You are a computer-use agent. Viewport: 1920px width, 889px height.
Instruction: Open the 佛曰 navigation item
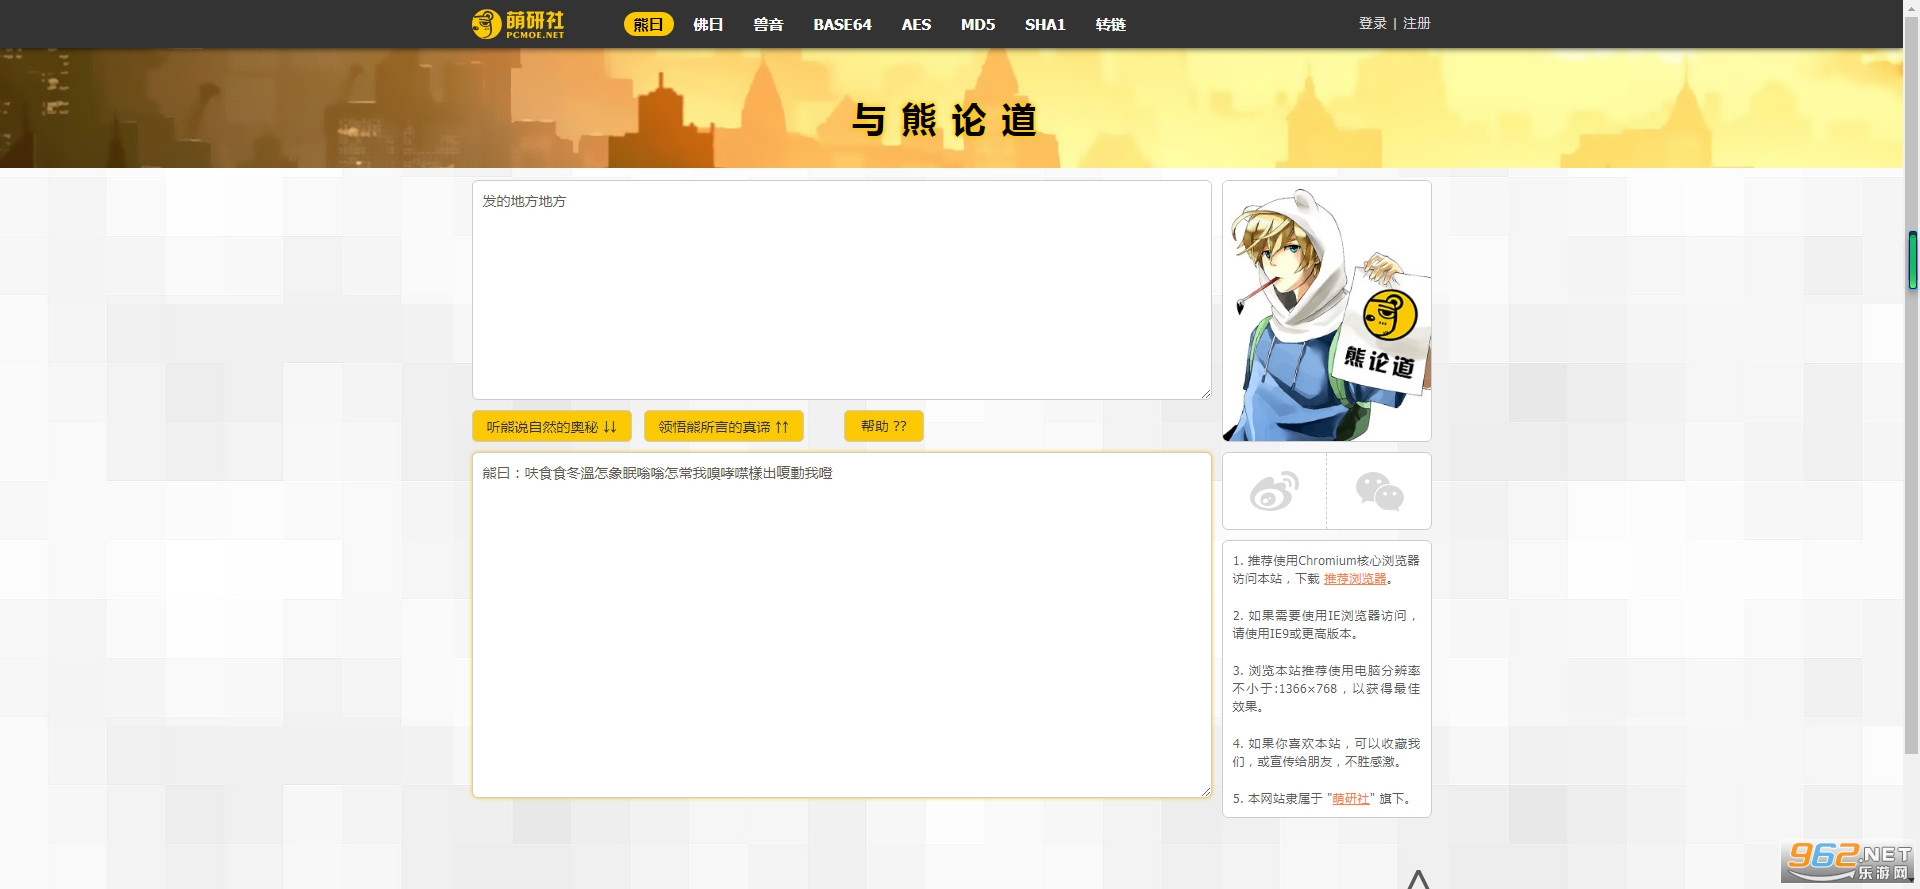click(x=708, y=24)
